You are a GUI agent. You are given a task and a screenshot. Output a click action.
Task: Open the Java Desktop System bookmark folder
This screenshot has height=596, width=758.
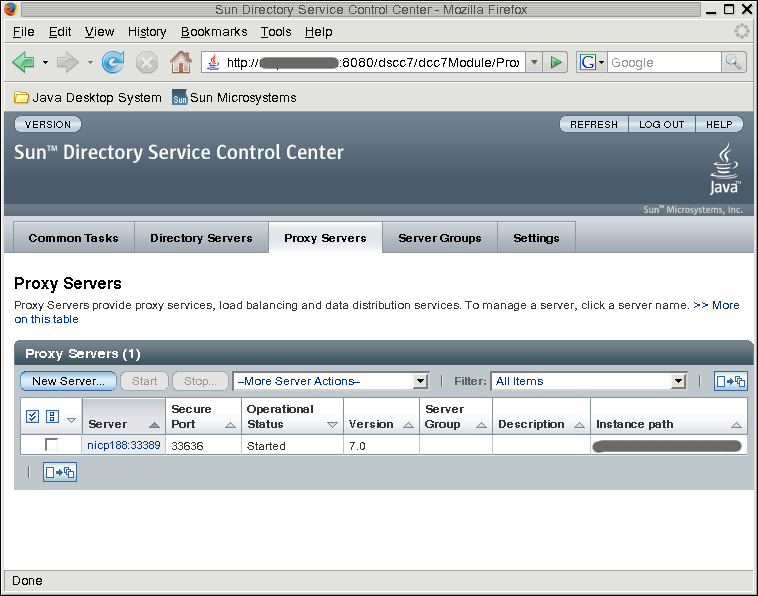coord(87,98)
